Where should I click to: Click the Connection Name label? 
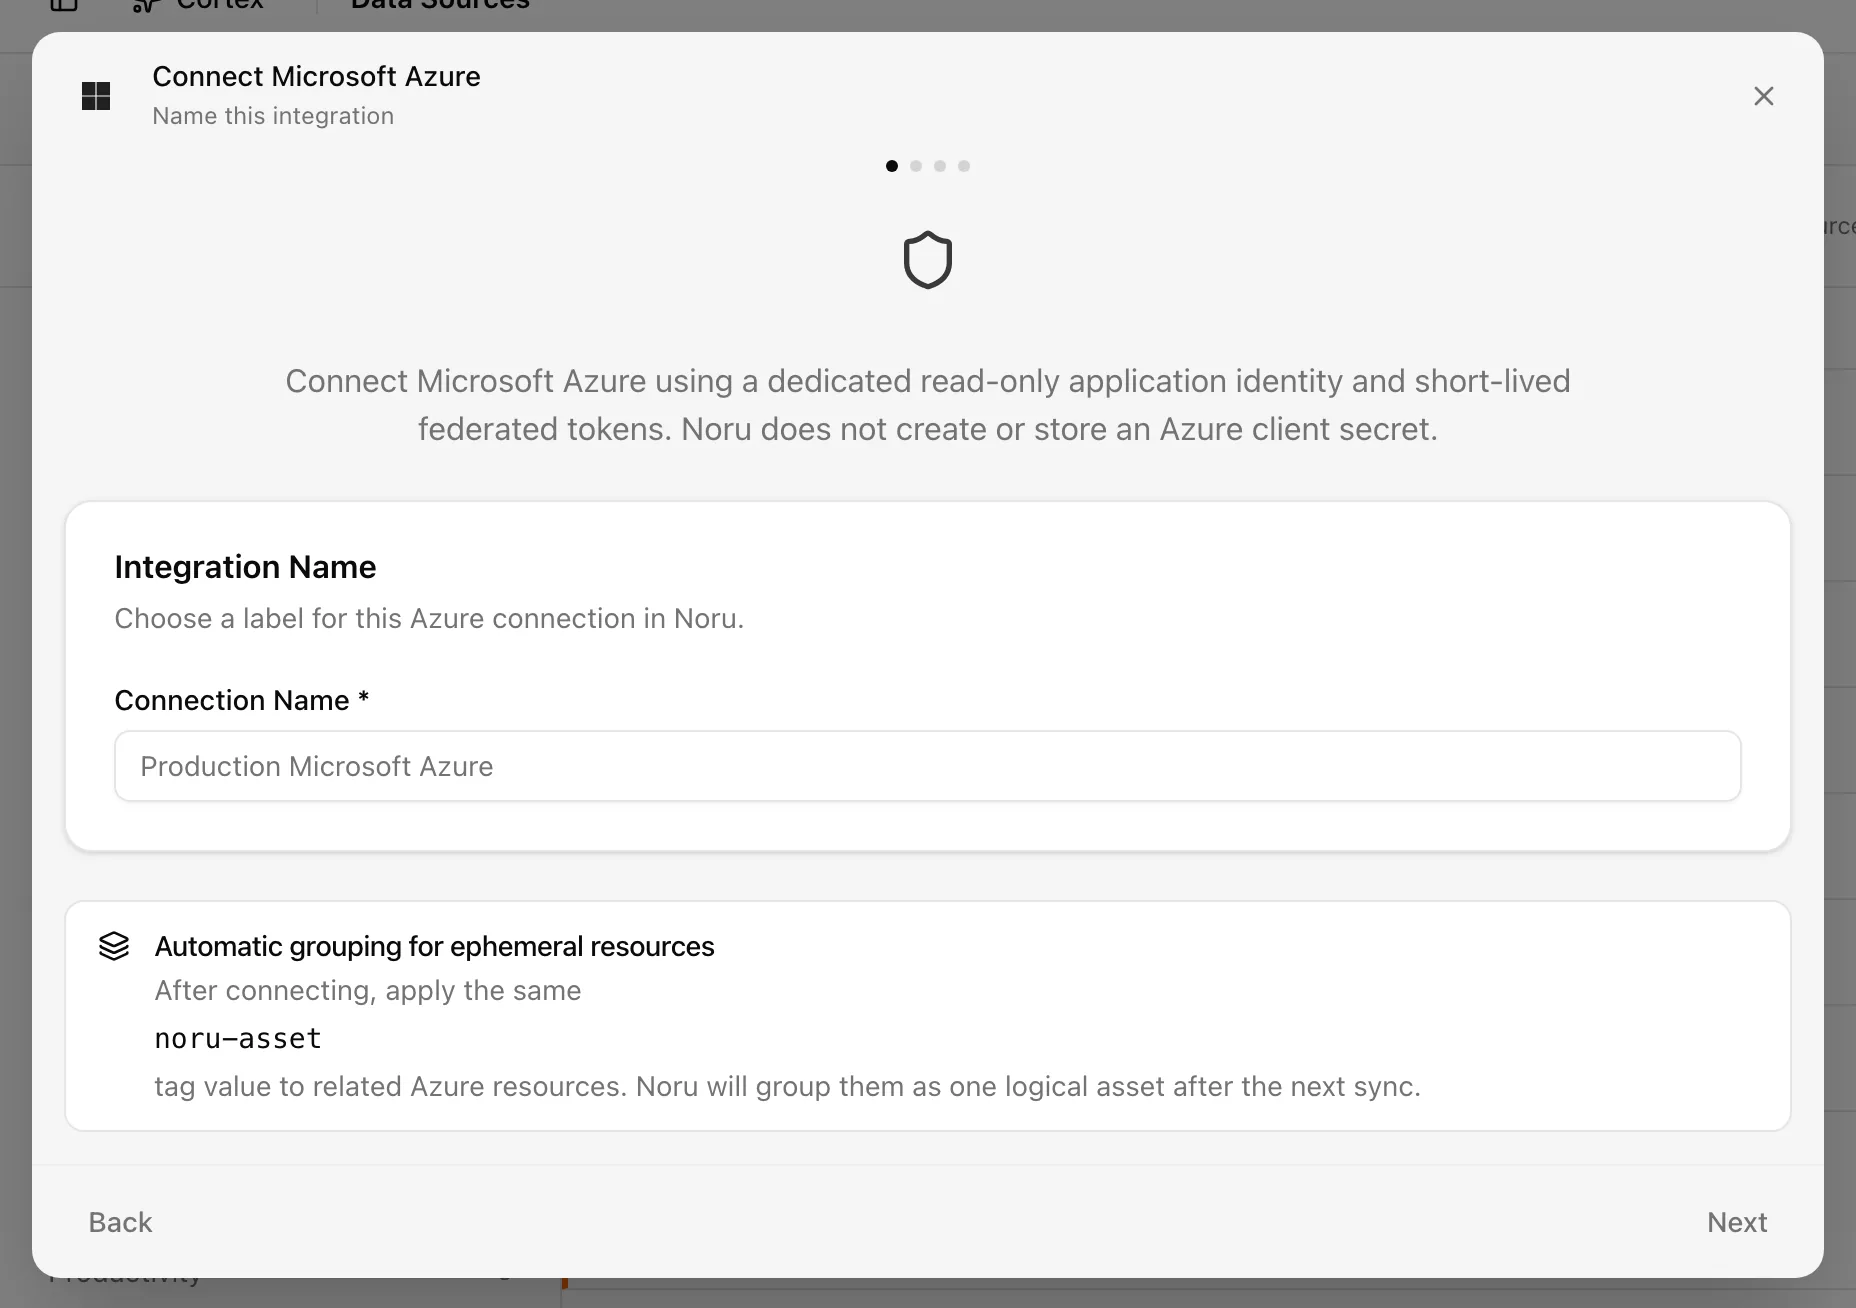[241, 700]
